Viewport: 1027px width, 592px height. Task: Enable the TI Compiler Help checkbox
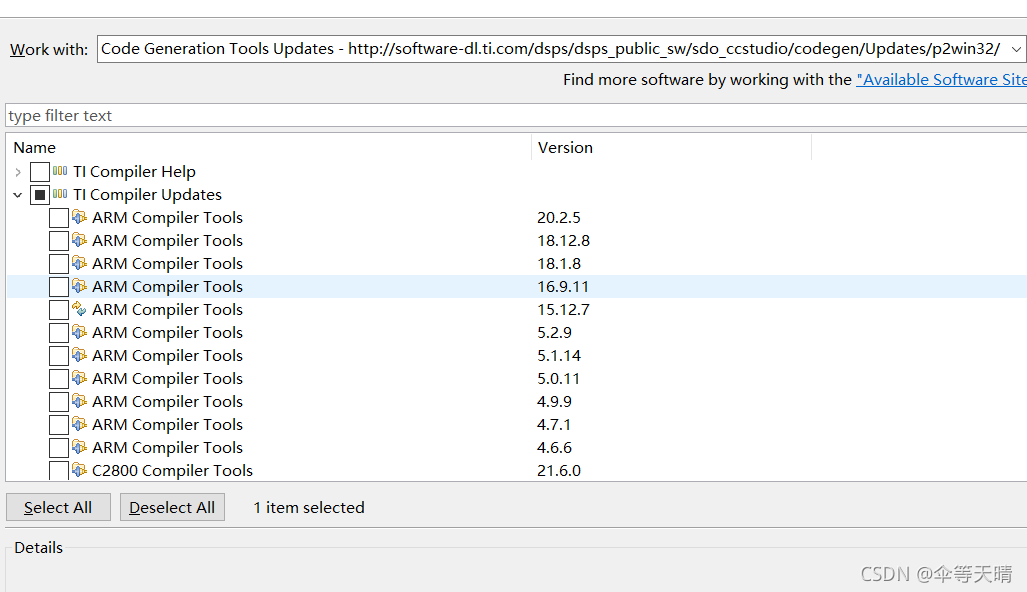tap(40, 171)
